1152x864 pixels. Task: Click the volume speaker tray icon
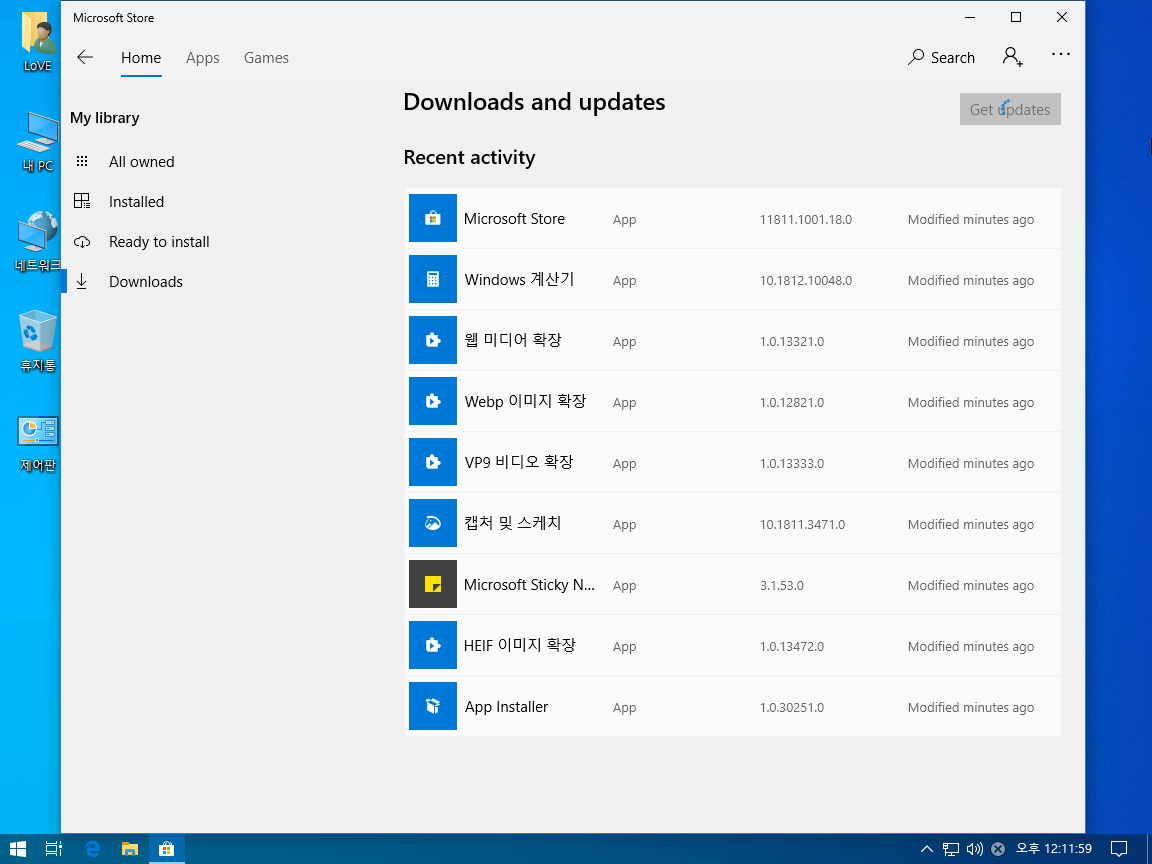click(x=974, y=849)
